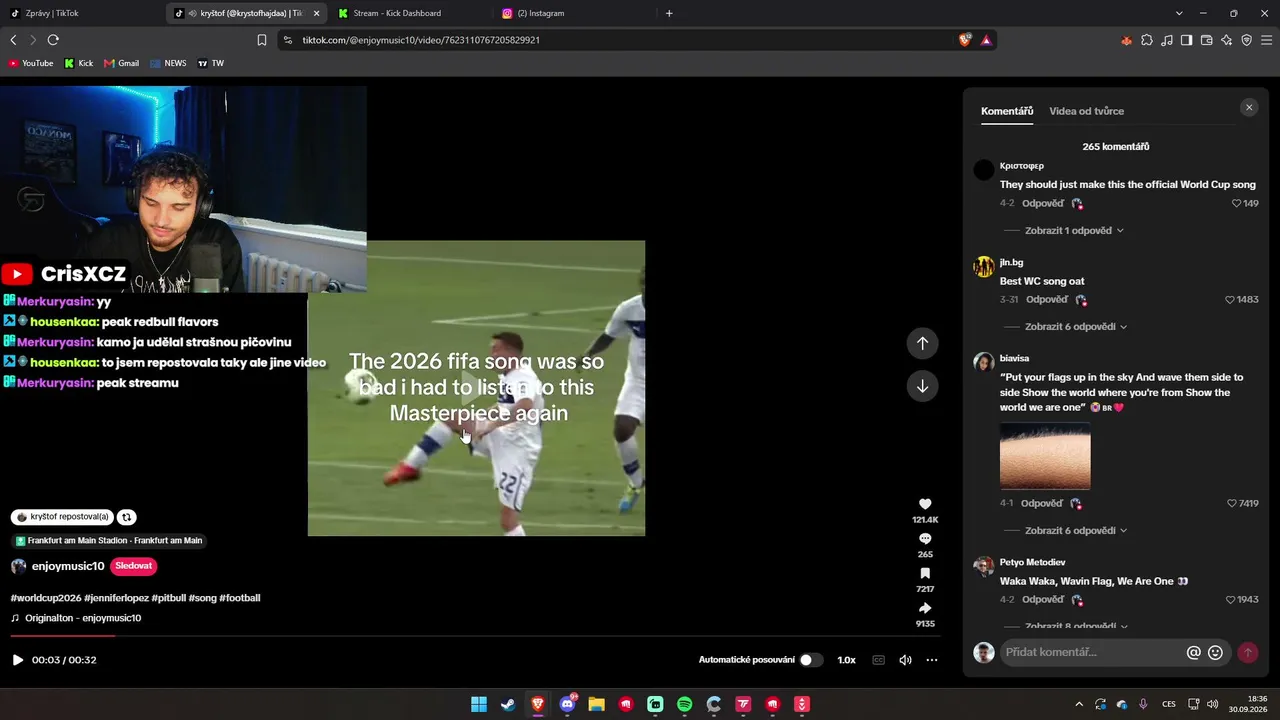Like the video with heart icon
1280x720 pixels.
925,504
